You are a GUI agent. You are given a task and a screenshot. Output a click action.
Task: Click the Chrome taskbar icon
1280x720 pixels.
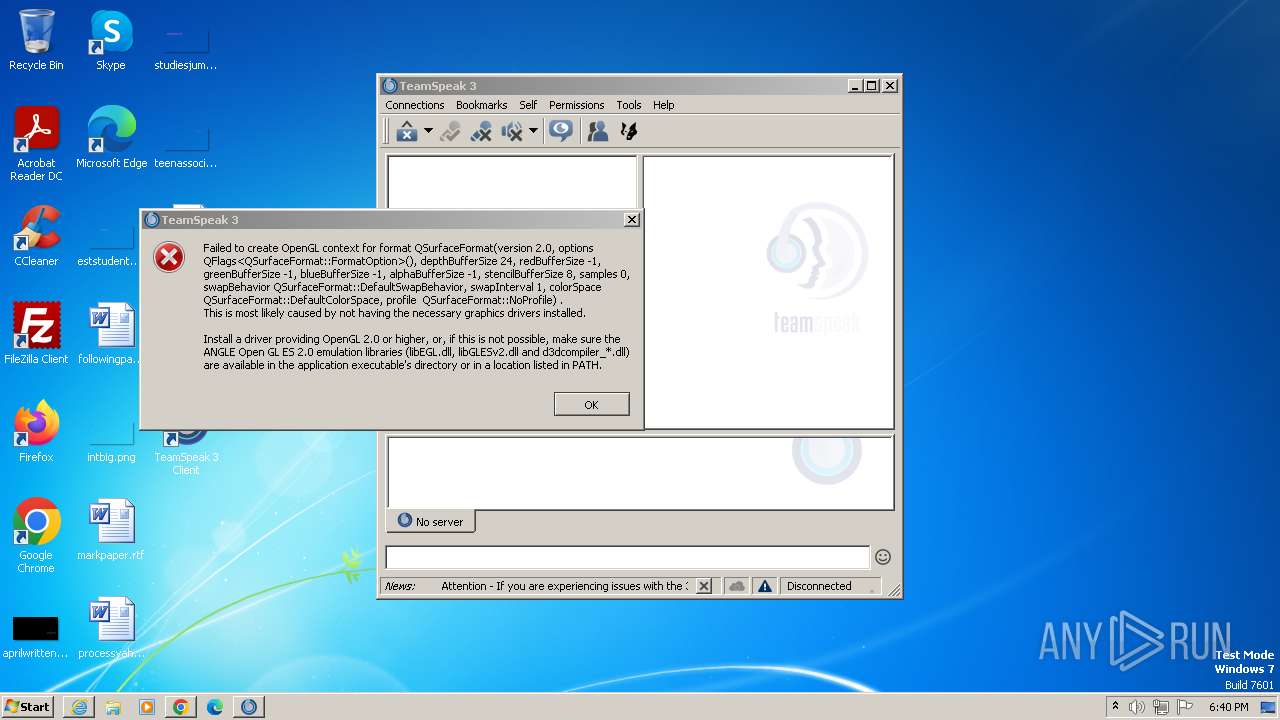[181, 707]
